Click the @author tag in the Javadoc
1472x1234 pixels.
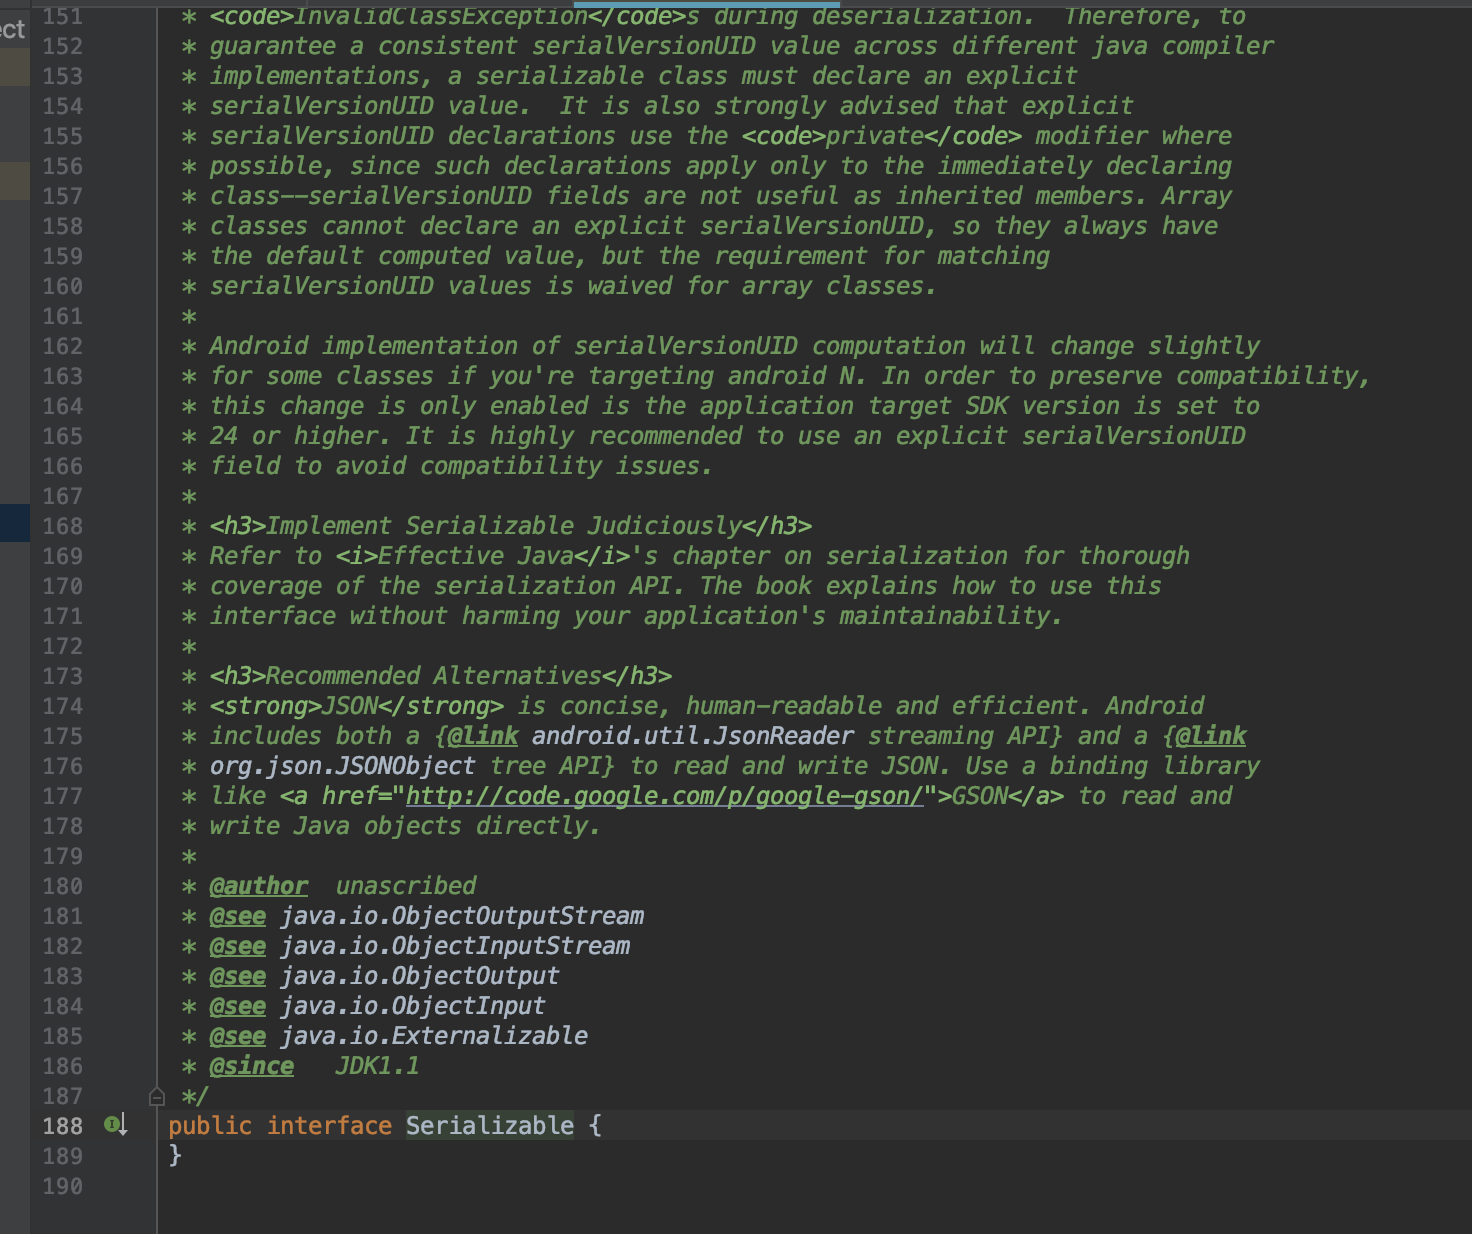(x=258, y=885)
